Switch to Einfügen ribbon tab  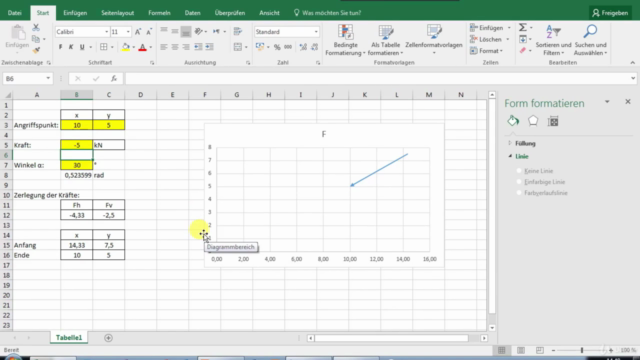pos(75,13)
